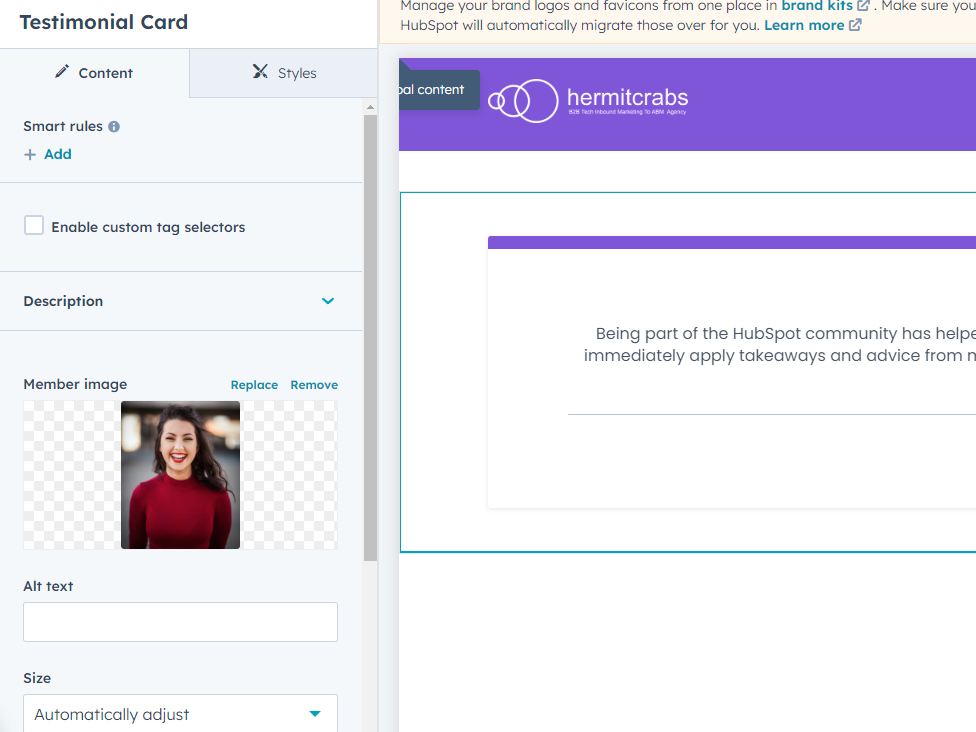Open the Size dropdown
This screenshot has height=732, width=976.
(x=180, y=714)
